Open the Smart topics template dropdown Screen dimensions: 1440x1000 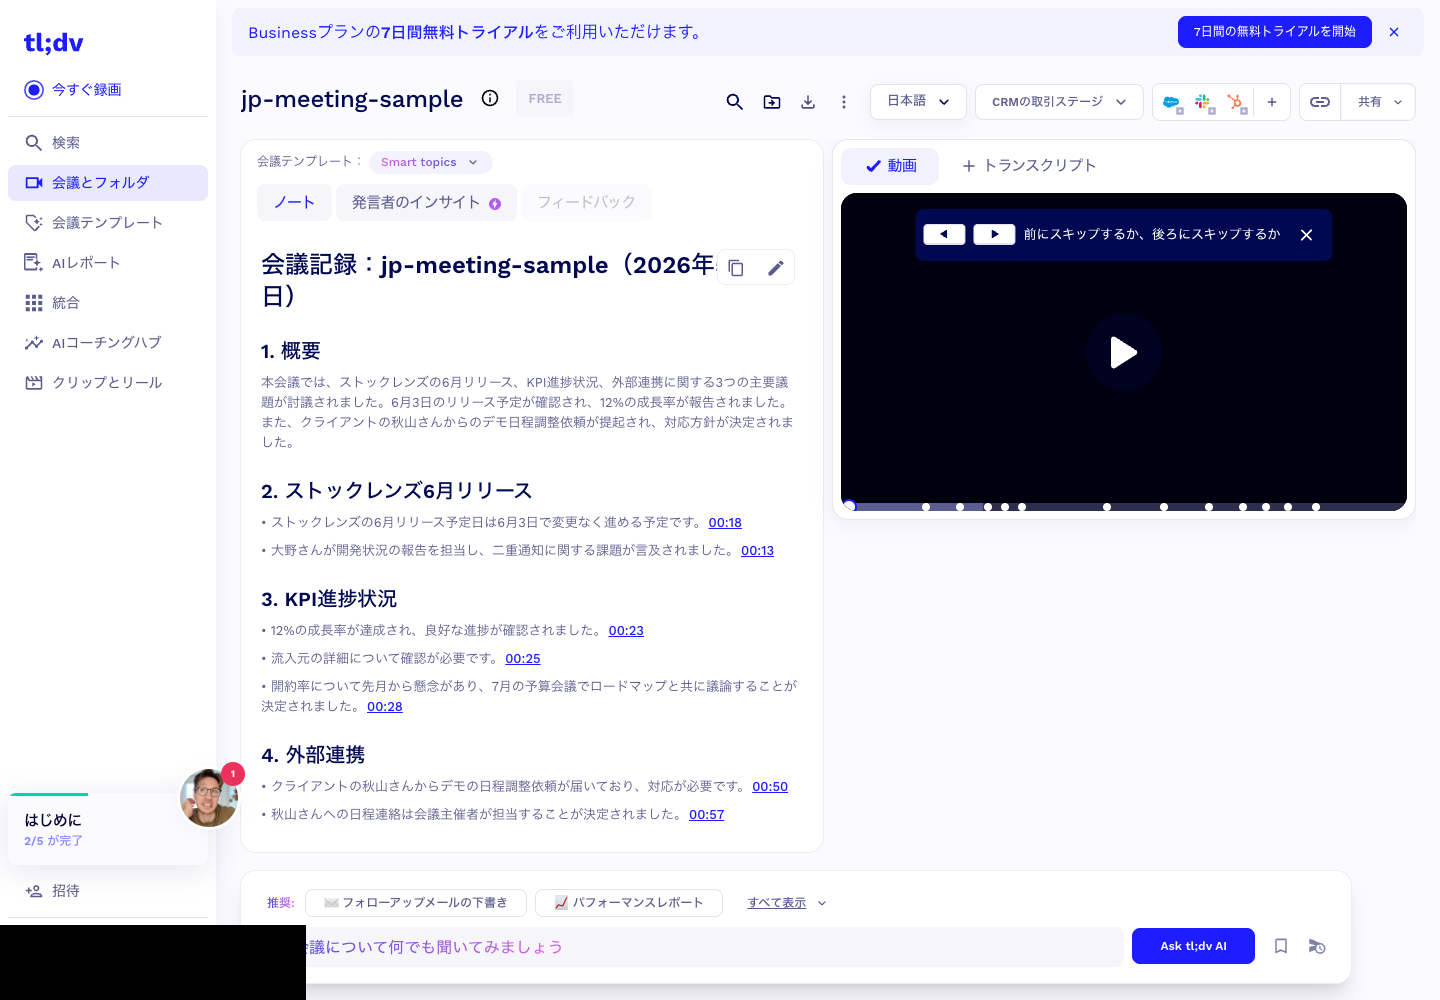(431, 162)
